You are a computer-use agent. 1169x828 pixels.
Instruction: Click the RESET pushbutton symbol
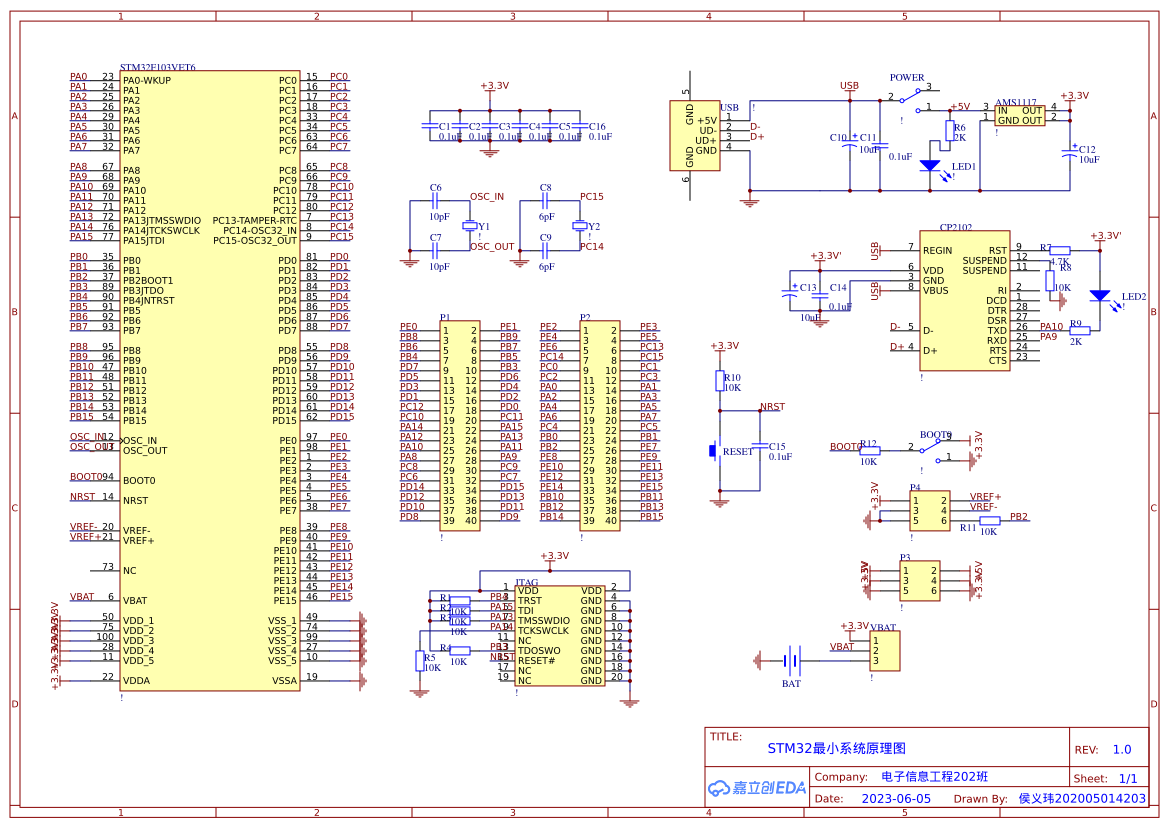pyautogui.click(x=716, y=450)
